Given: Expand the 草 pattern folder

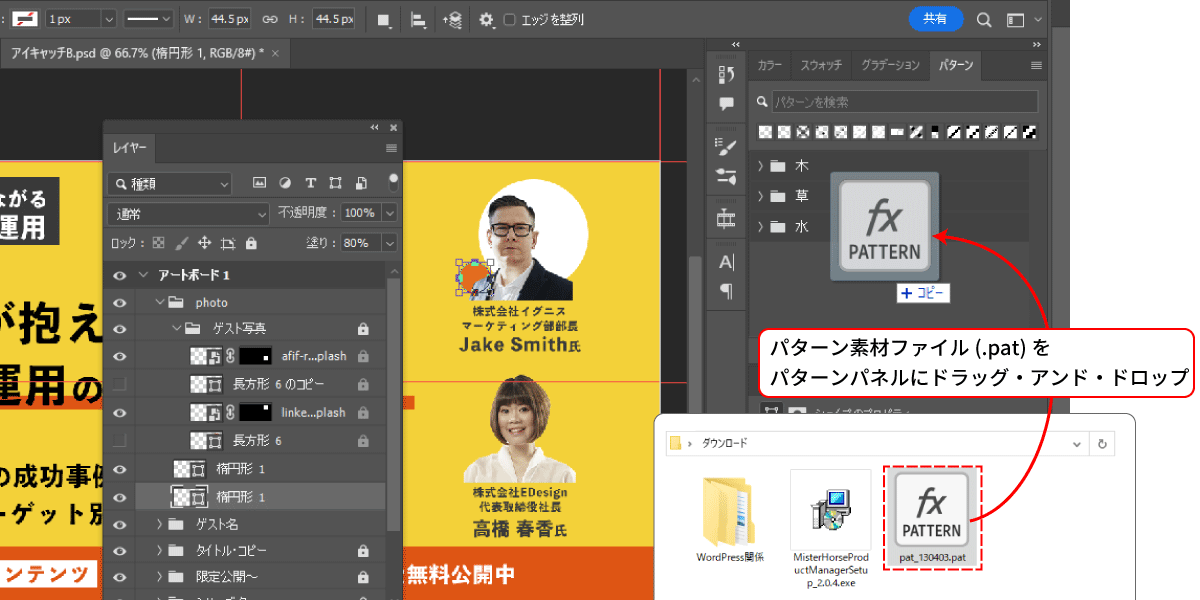Looking at the screenshot, I should click(x=761, y=196).
